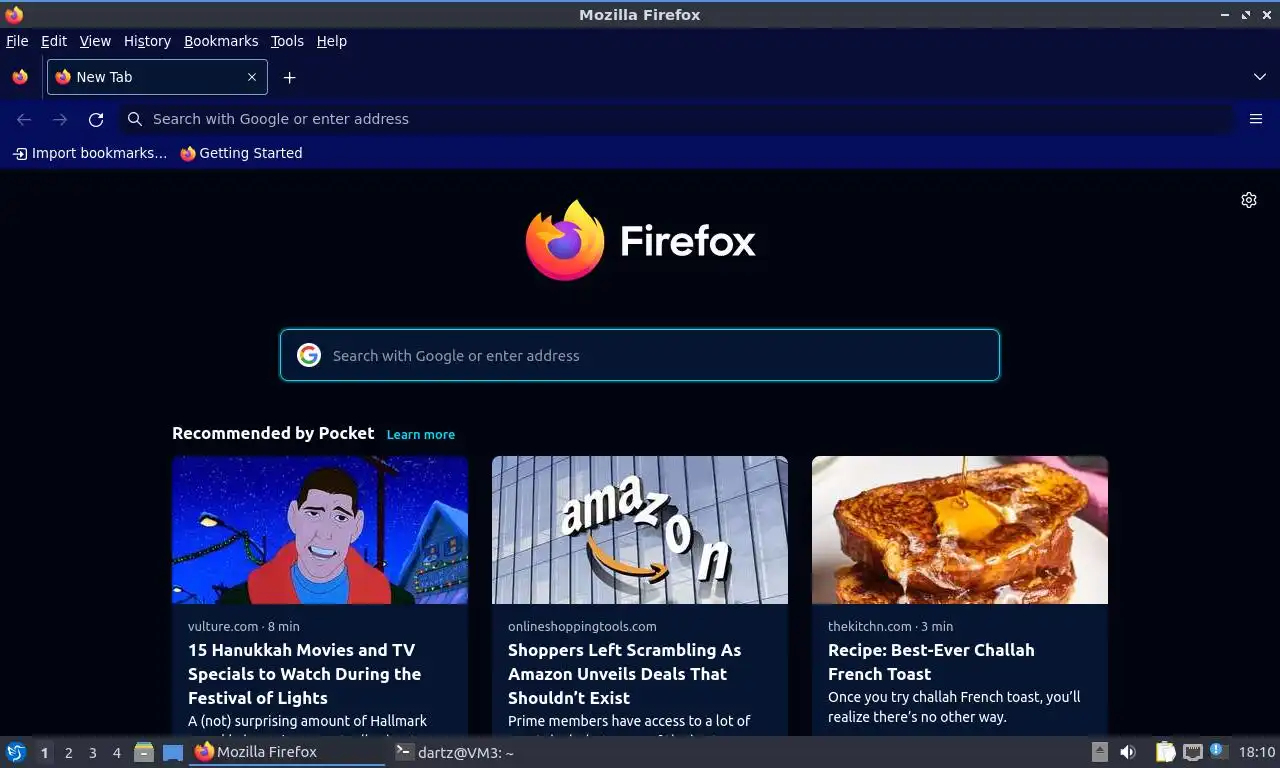Open the History menu
This screenshot has width=1280, height=768.
147,41
